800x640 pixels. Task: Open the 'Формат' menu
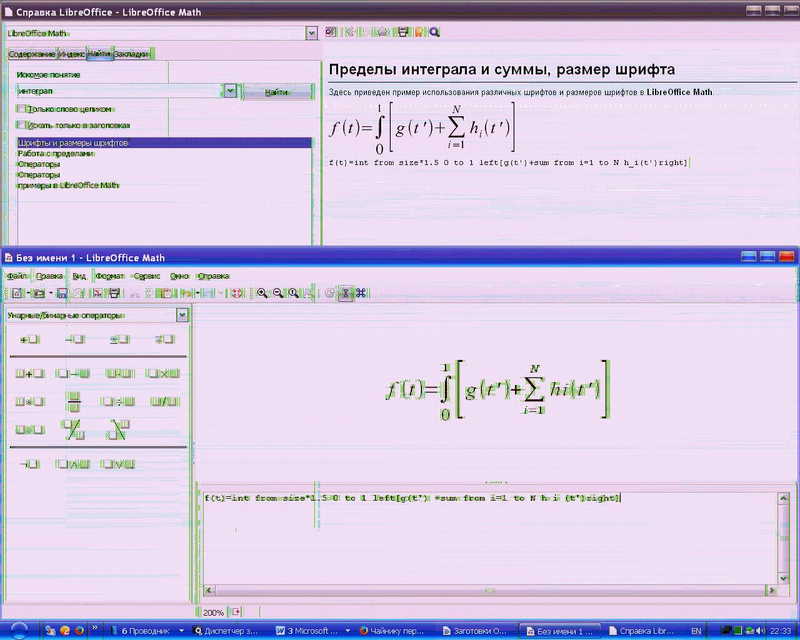[110, 275]
